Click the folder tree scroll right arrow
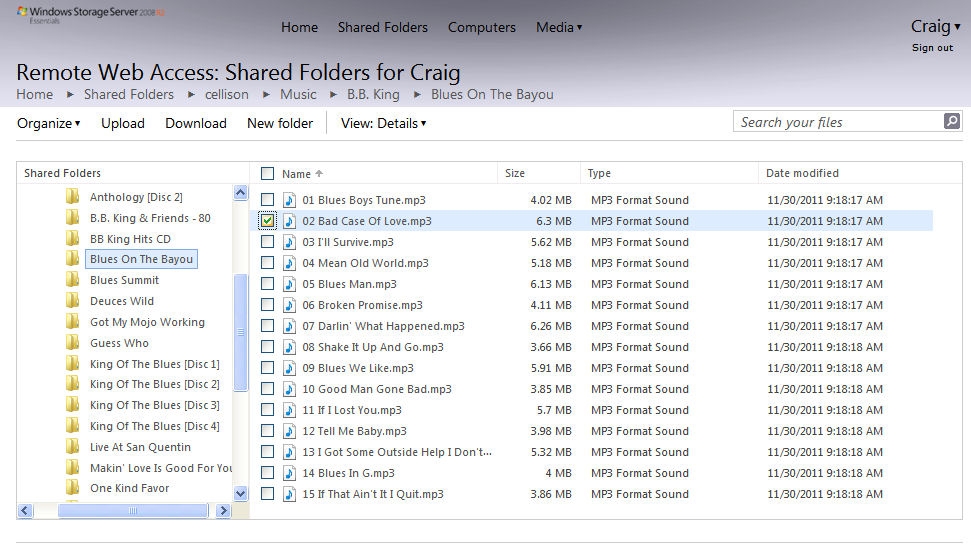 224,511
